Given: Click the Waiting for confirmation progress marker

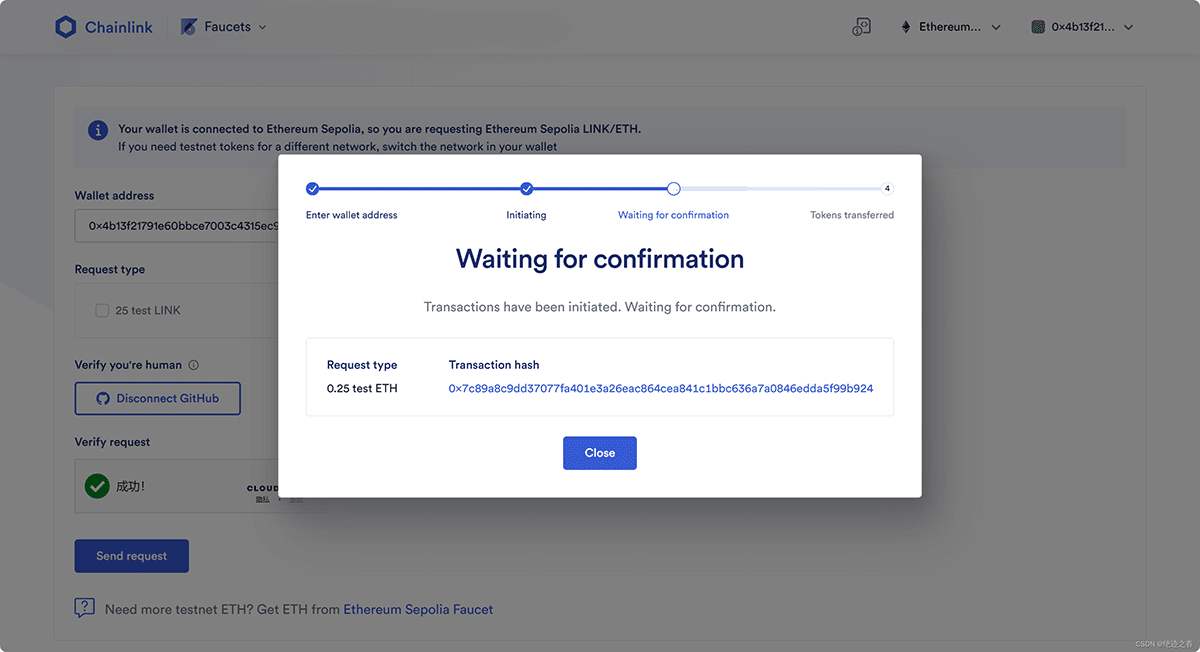Looking at the screenshot, I should click(674, 189).
